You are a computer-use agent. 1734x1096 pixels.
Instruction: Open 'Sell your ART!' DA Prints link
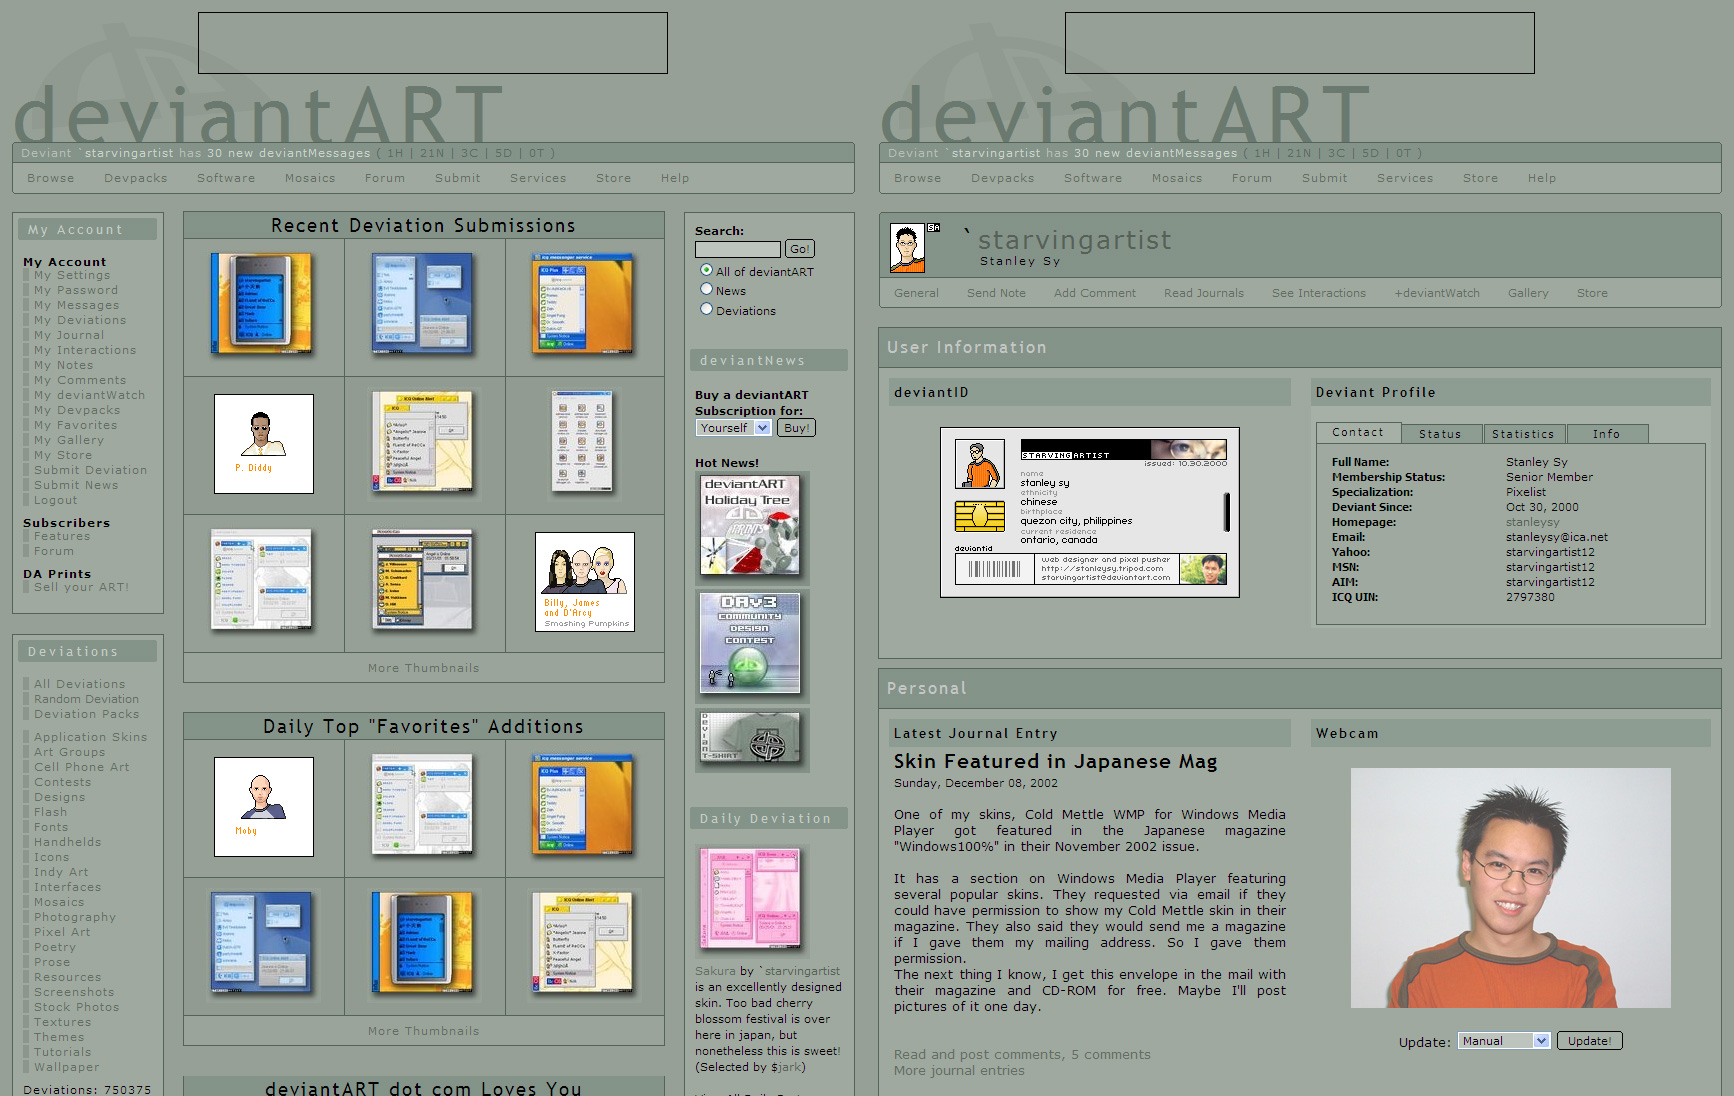pos(81,587)
